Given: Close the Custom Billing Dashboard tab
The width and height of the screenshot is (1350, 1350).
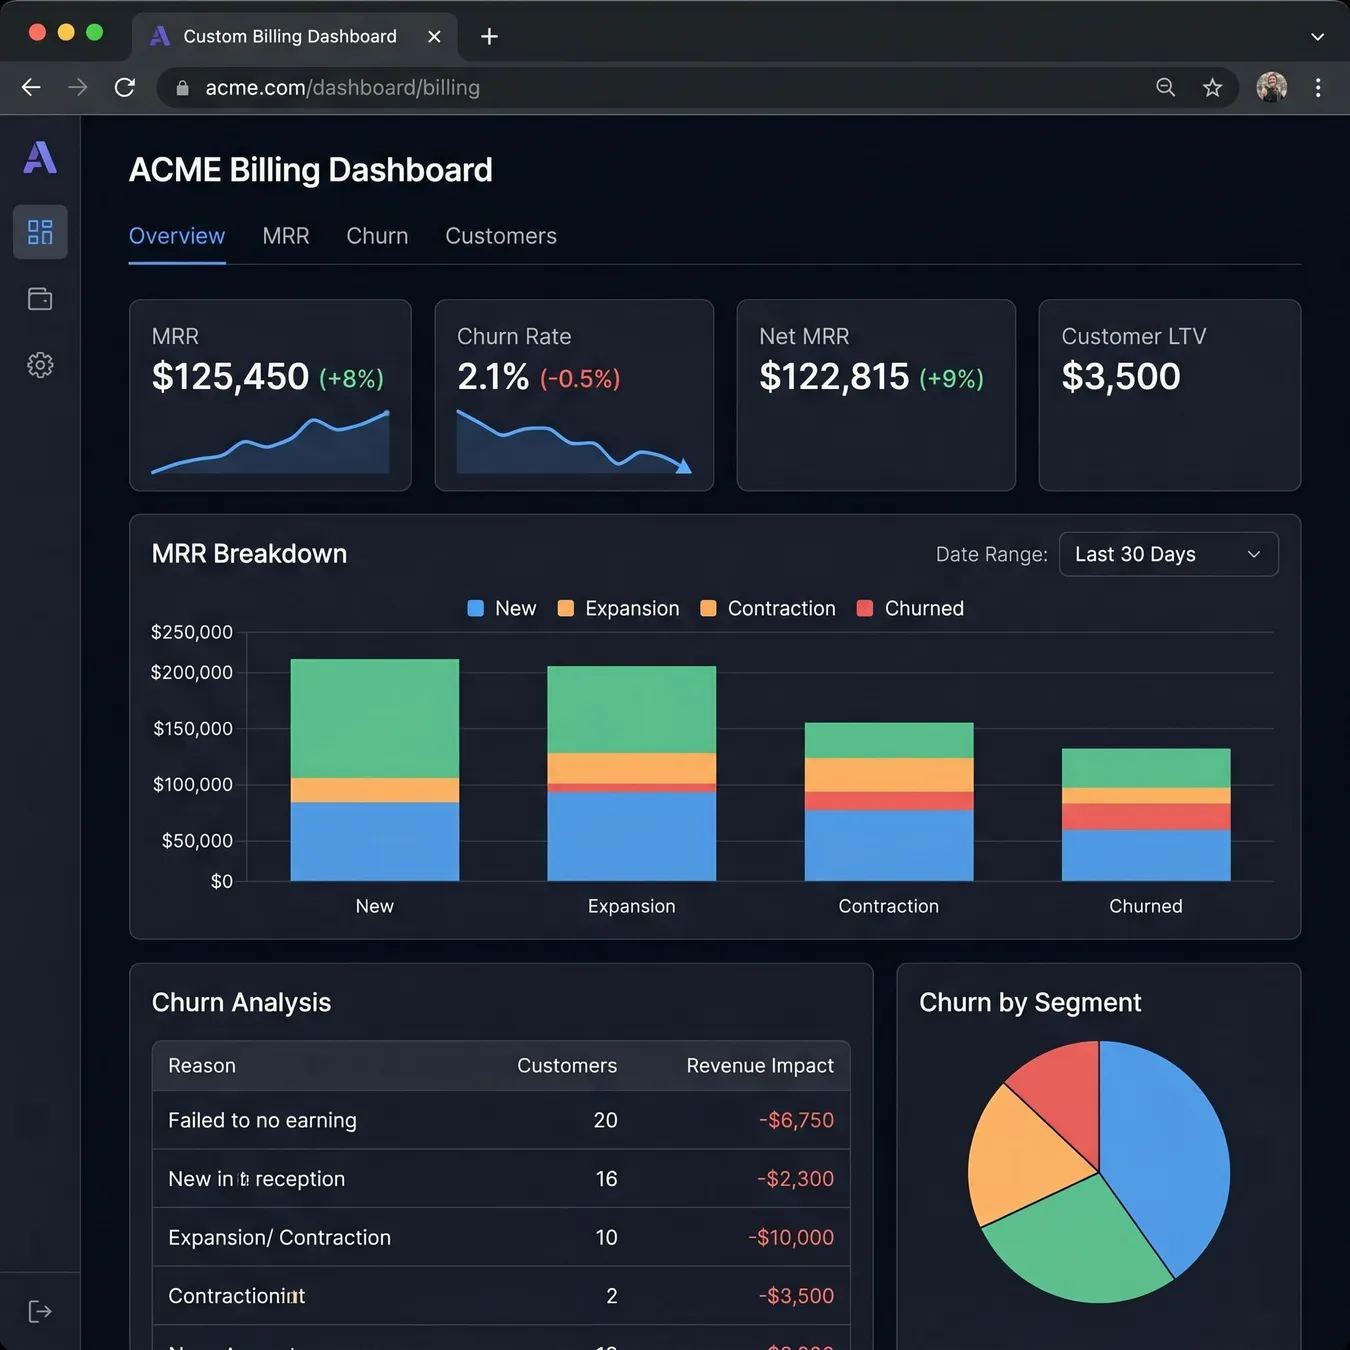Looking at the screenshot, I should pyautogui.click(x=434, y=37).
